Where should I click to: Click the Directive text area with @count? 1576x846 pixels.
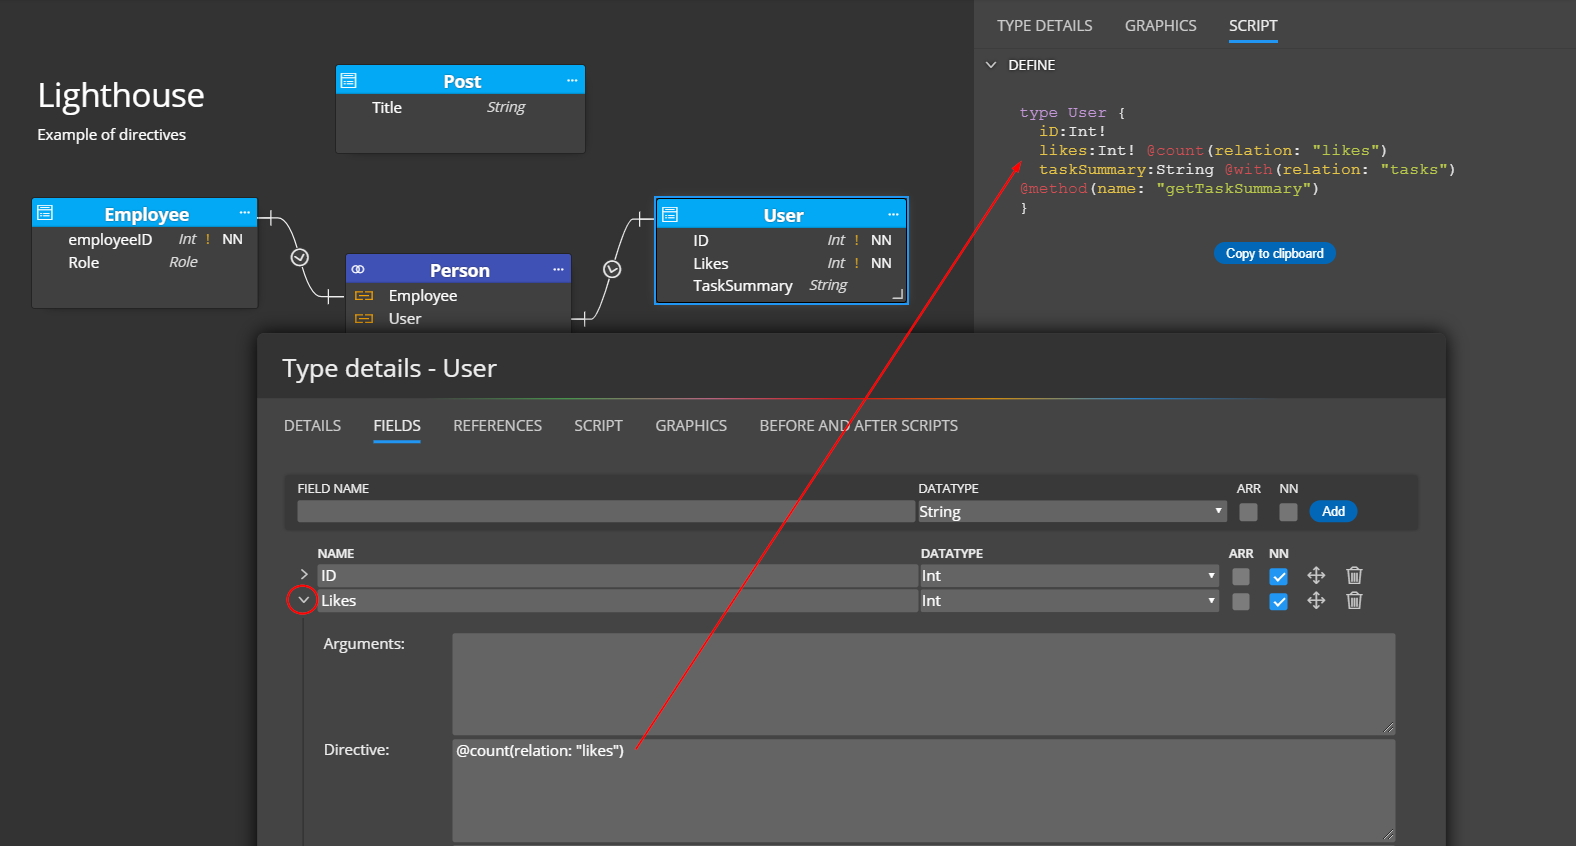[923, 791]
